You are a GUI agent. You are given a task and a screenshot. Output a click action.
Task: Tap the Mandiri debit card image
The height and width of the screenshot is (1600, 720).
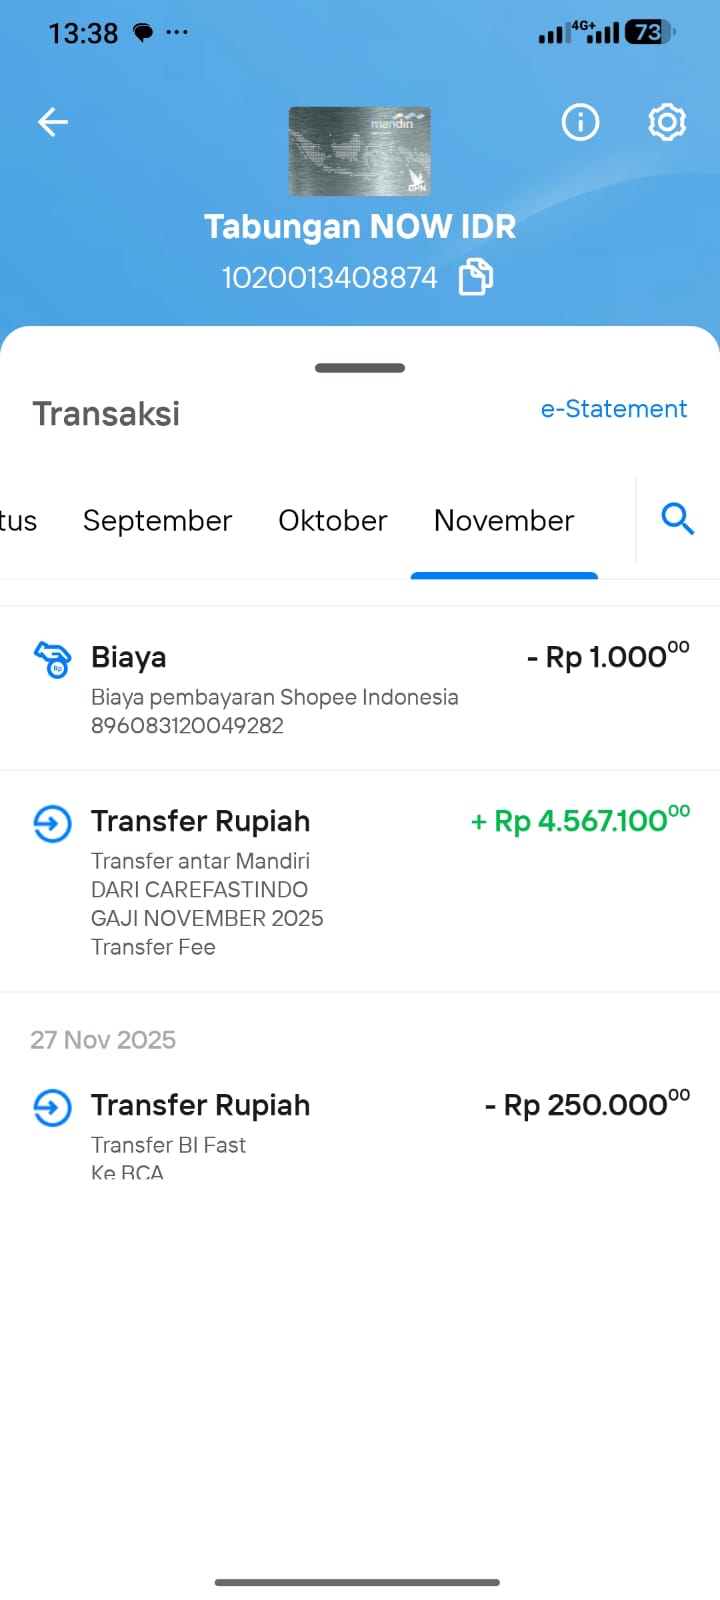[360, 151]
